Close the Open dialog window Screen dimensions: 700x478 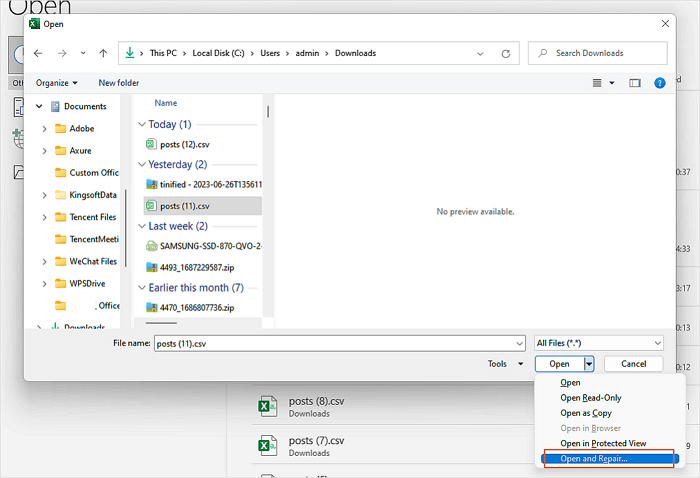[x=665, y=24]
